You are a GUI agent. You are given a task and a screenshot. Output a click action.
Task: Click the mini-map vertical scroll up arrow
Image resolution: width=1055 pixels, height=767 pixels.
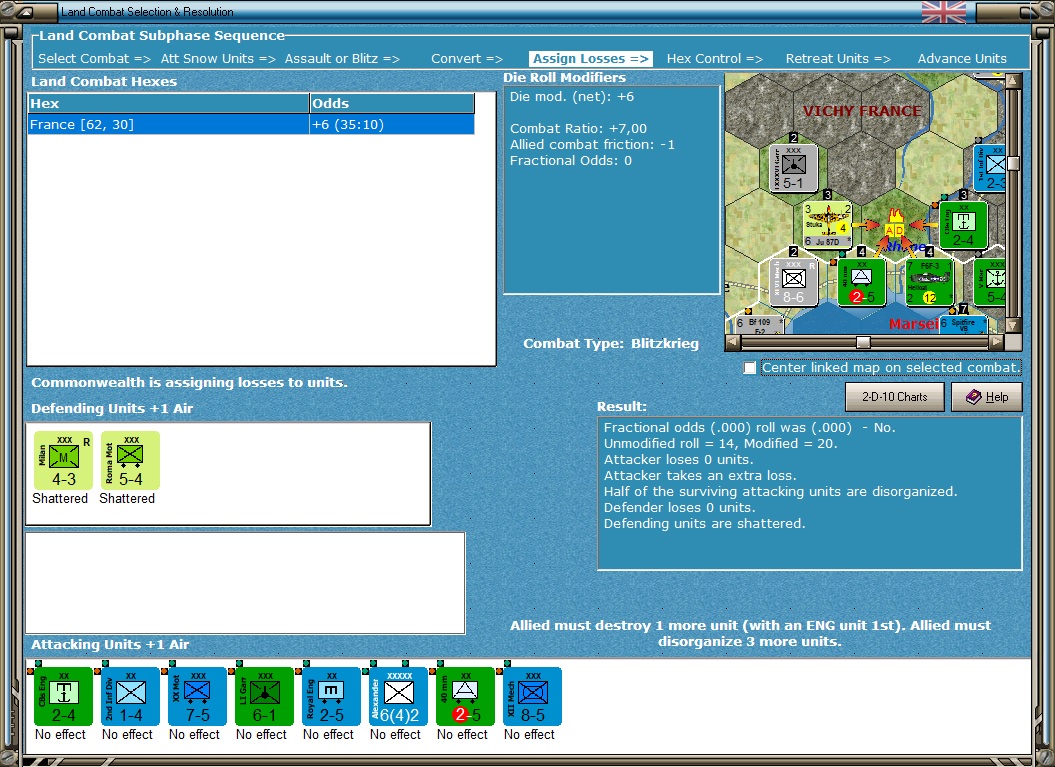1013,81
